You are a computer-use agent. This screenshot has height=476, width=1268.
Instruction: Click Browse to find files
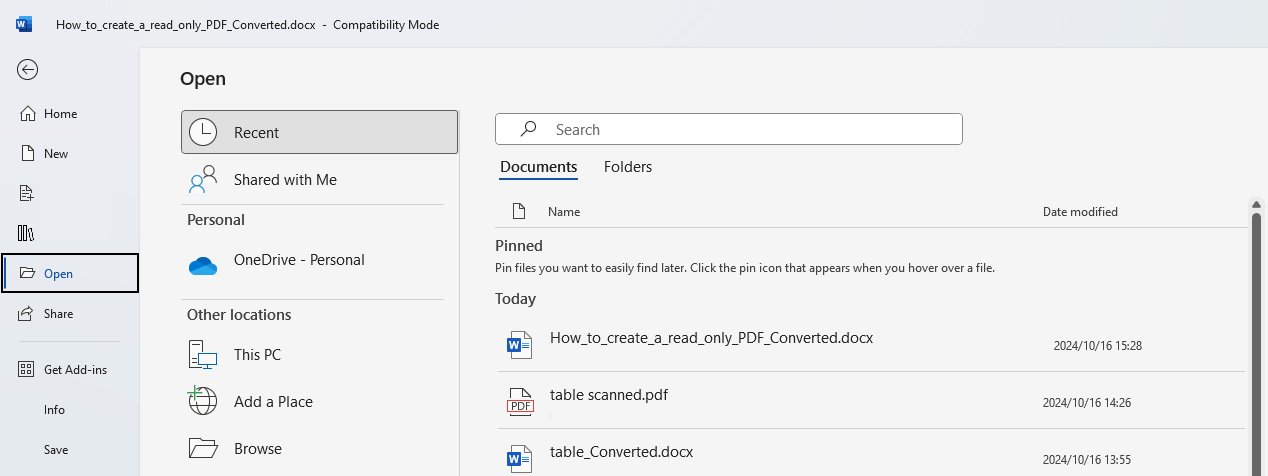coord(320,449)
